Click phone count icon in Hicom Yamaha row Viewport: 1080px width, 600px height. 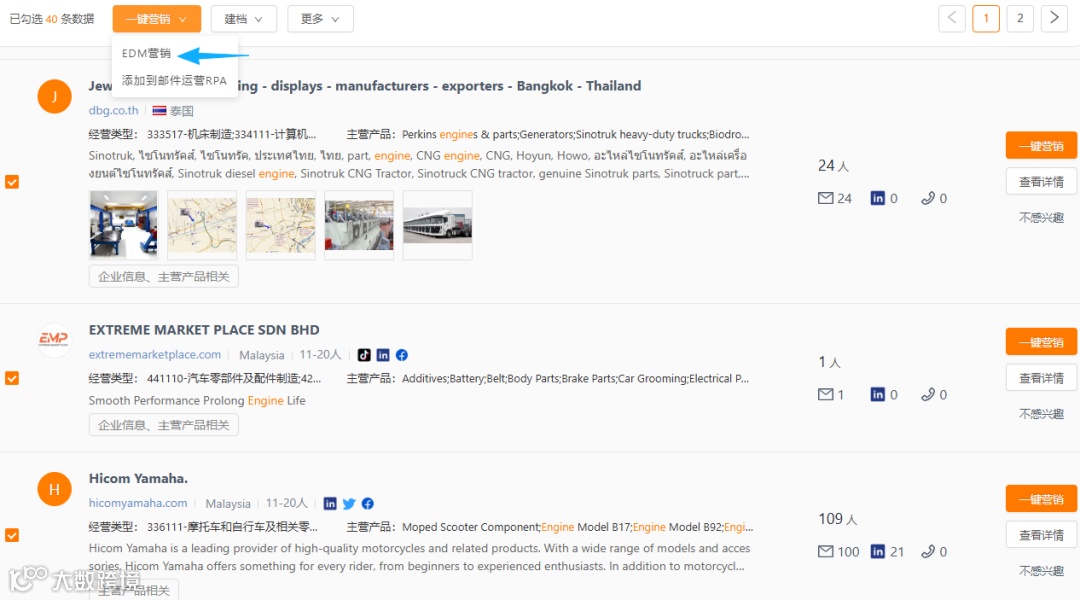click(x=928, y=552)
